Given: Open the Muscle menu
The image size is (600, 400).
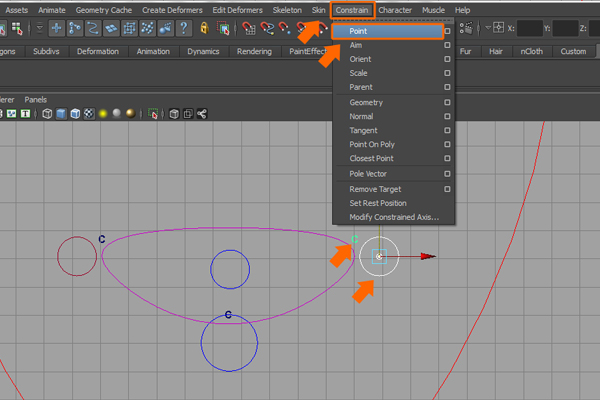Looking at the screenshot, I should 434,10.
